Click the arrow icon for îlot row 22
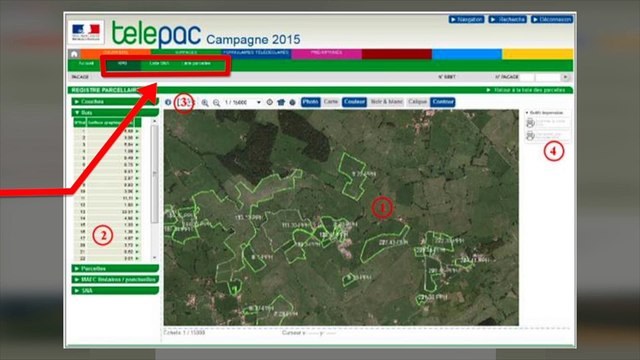This screenshot has height=360, width=640. click(137, 258)
